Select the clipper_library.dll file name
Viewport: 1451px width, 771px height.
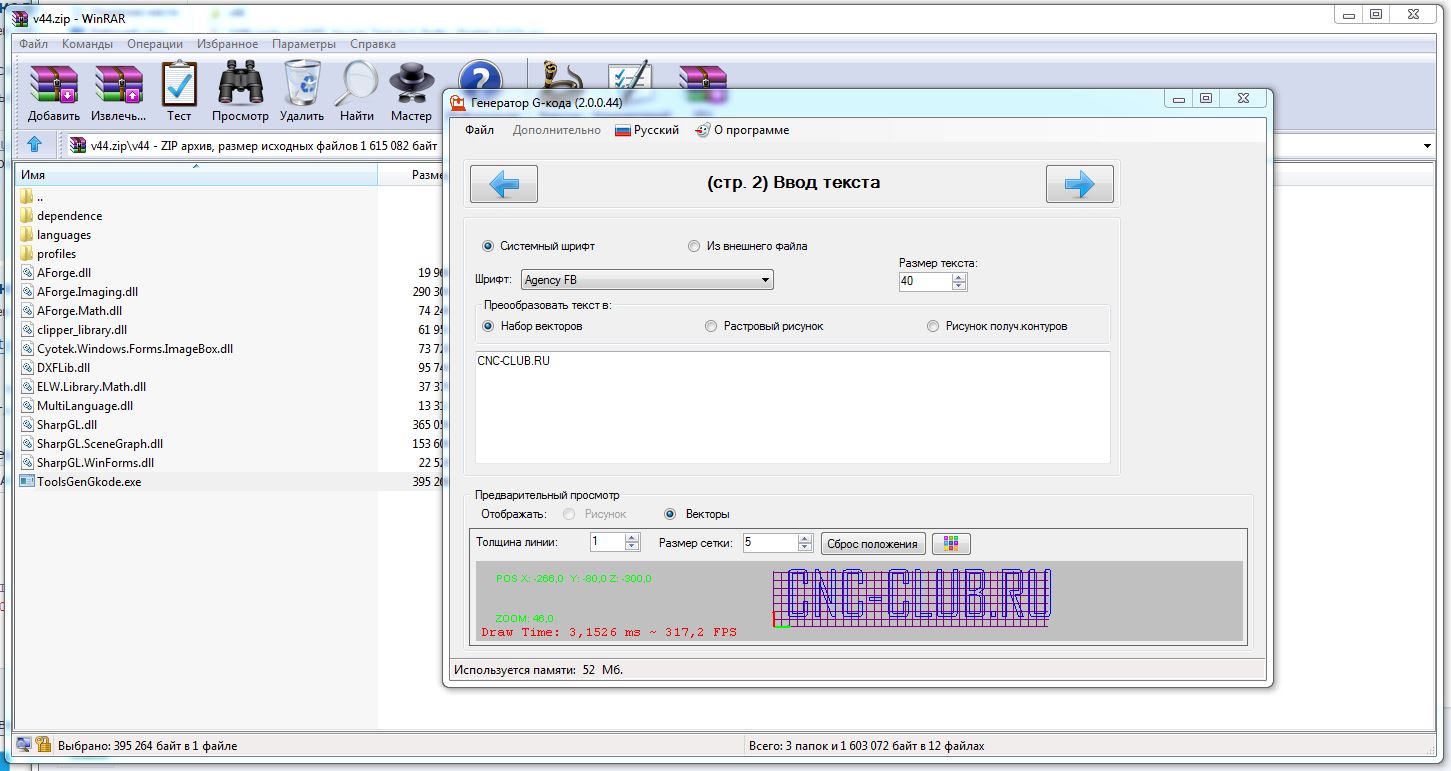coord(82,330)
